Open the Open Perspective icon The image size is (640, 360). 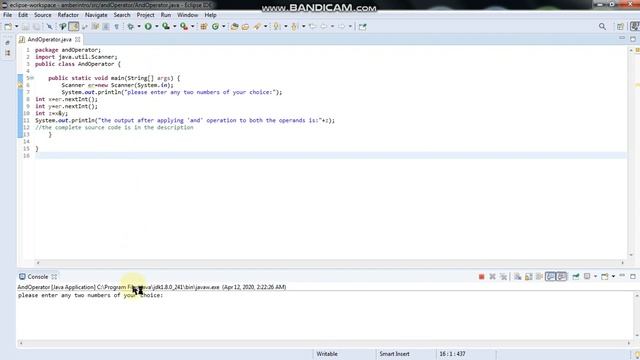[620, 27]
